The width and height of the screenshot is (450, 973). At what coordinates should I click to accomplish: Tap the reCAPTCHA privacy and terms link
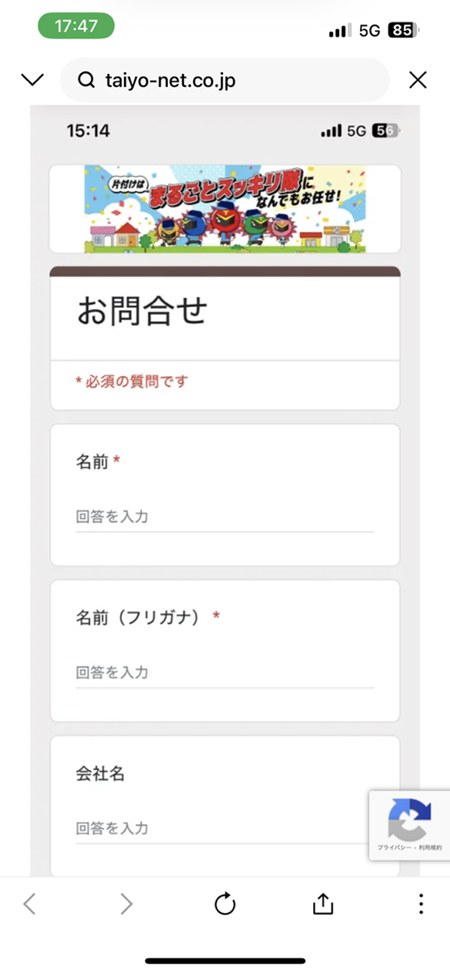[410, 848]
